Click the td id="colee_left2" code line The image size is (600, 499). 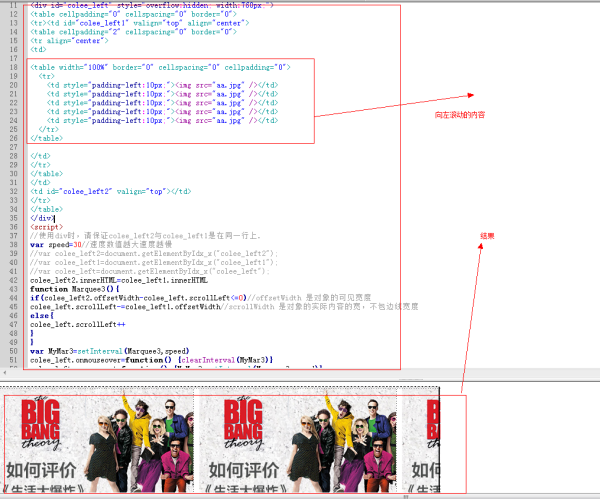click(111, 191)
